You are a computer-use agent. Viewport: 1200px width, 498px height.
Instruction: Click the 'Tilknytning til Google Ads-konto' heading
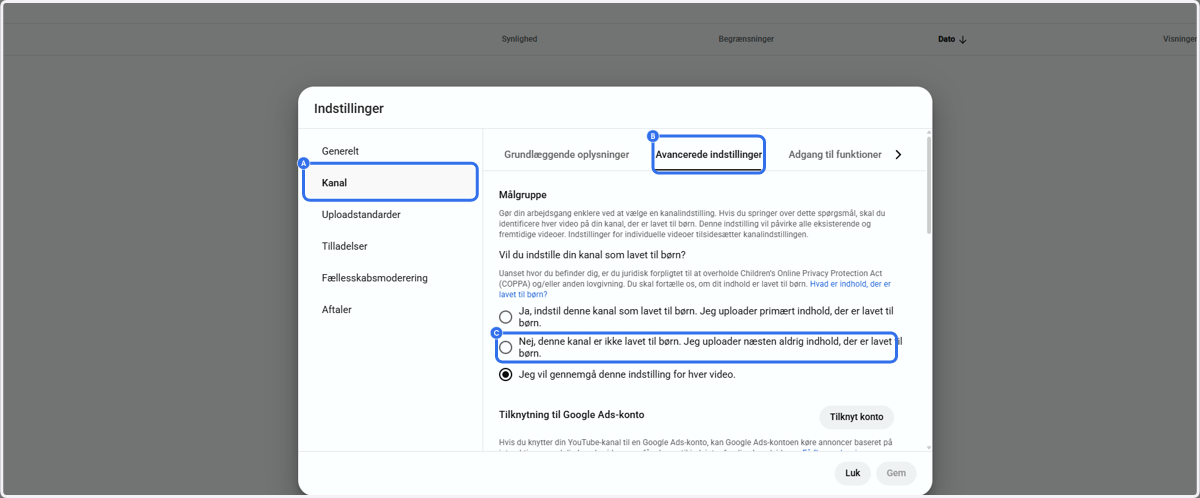(x=571, y=414)
